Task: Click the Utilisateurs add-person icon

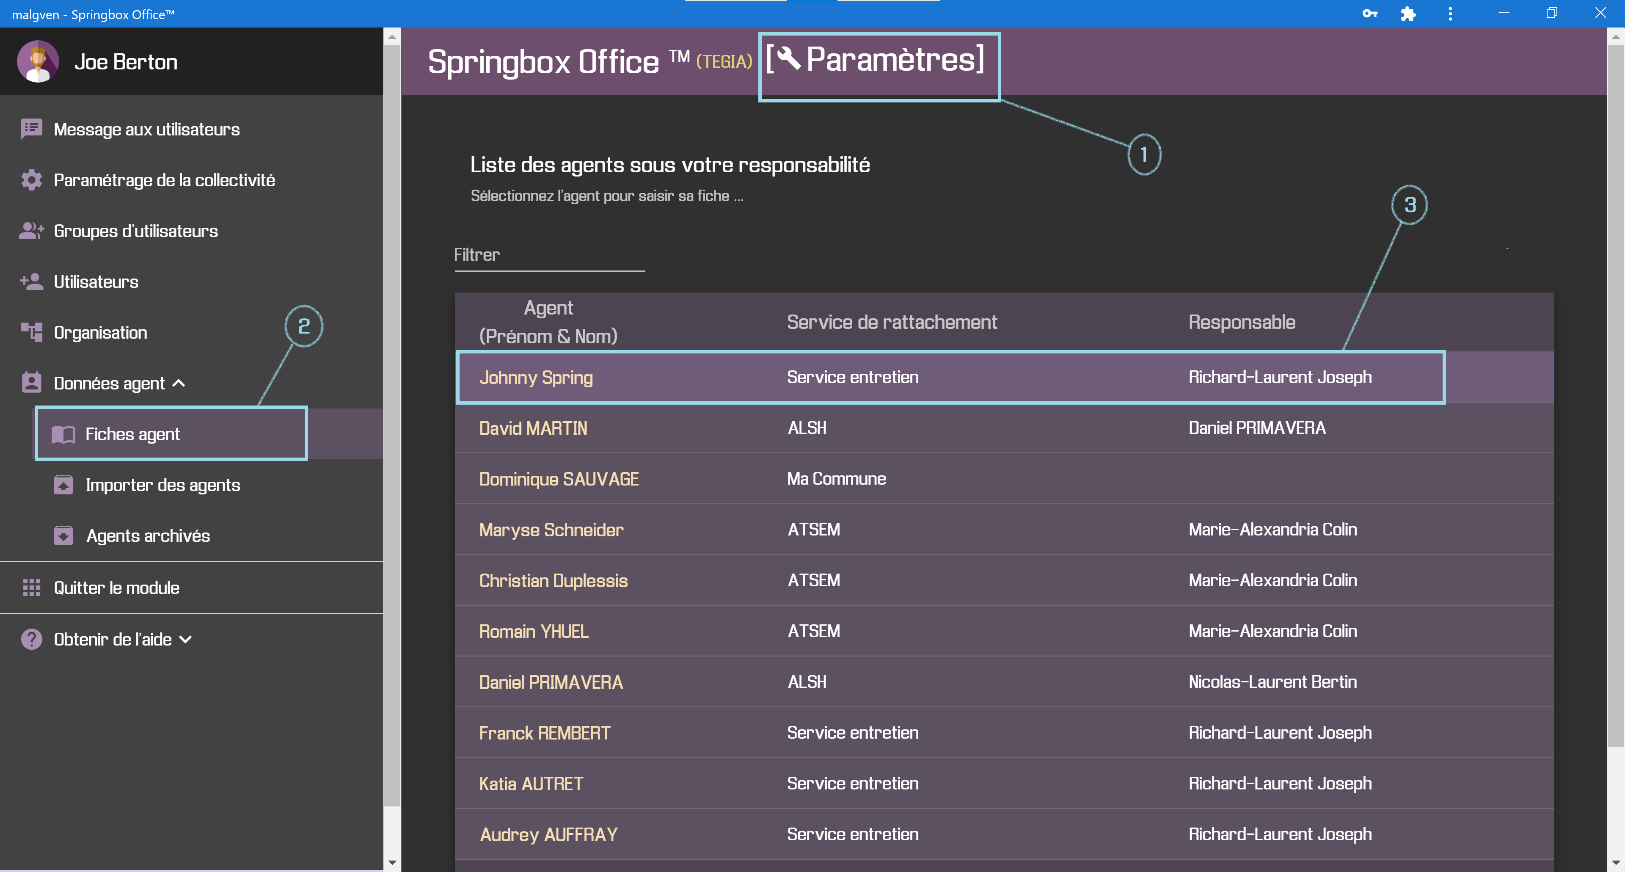Action: pyautogui.click(x=32, y=282)
